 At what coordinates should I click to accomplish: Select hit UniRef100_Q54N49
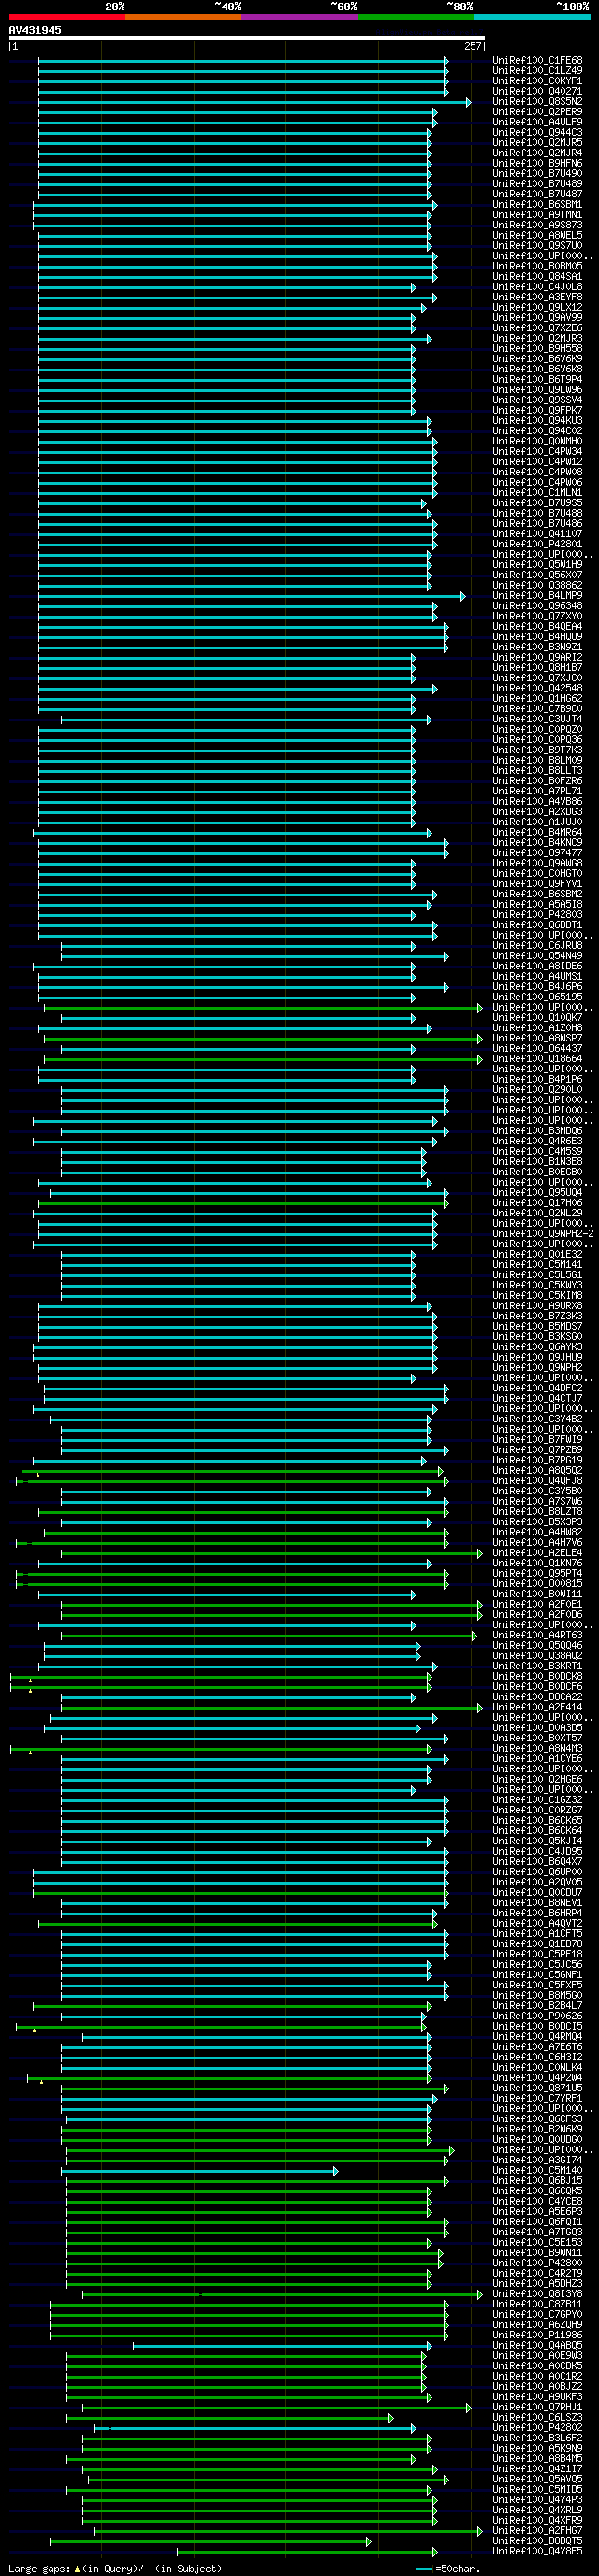click(537, 956)
